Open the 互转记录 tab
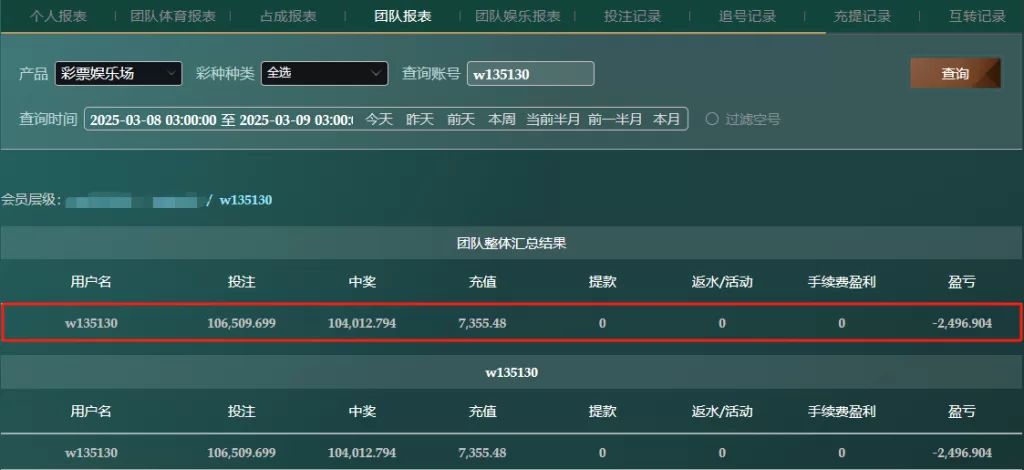 (977, 16)
